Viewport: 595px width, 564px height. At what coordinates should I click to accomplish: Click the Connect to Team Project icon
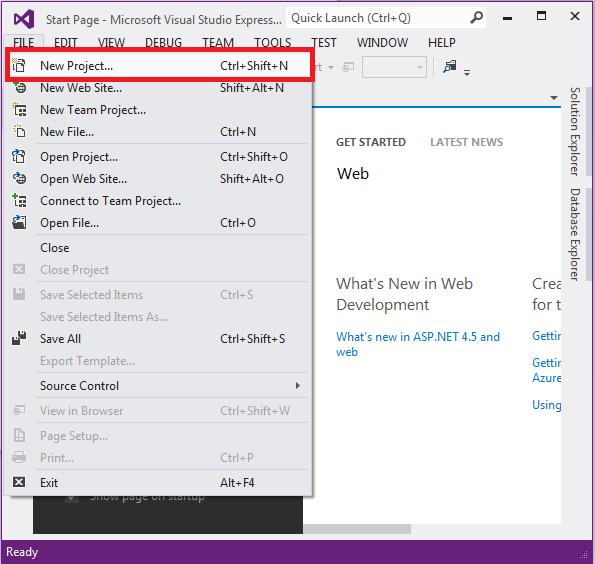point(19,200)
